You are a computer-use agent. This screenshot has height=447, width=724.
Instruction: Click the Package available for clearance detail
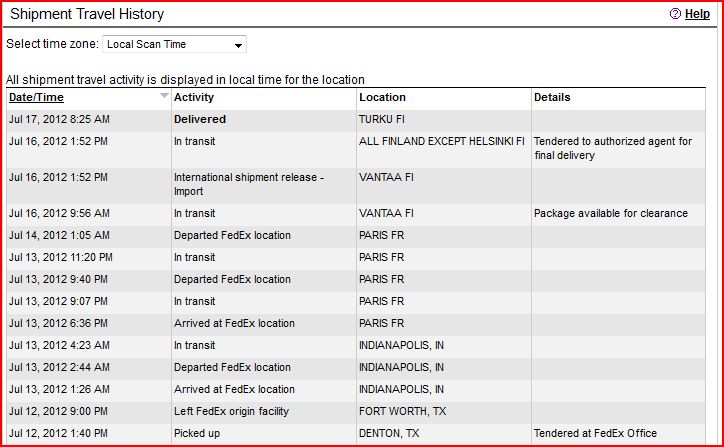pyautogui.click(x=611, y=213)
